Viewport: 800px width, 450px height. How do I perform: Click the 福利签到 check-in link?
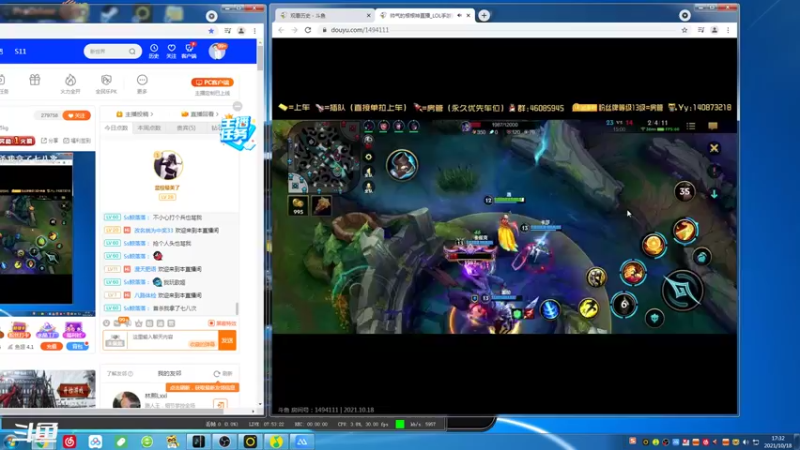click(x=77, y=140)
